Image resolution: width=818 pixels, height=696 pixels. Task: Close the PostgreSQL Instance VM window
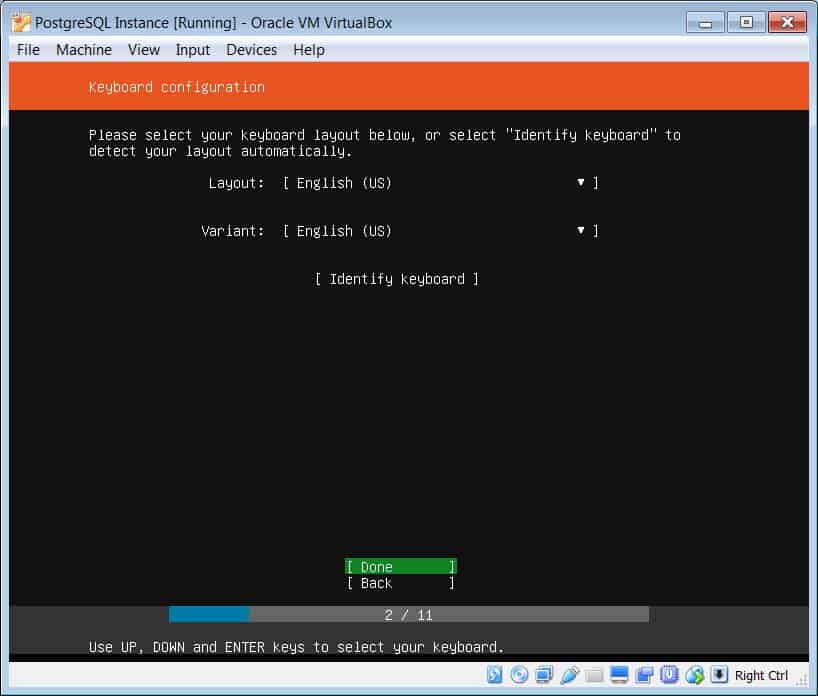click(787, 22)
